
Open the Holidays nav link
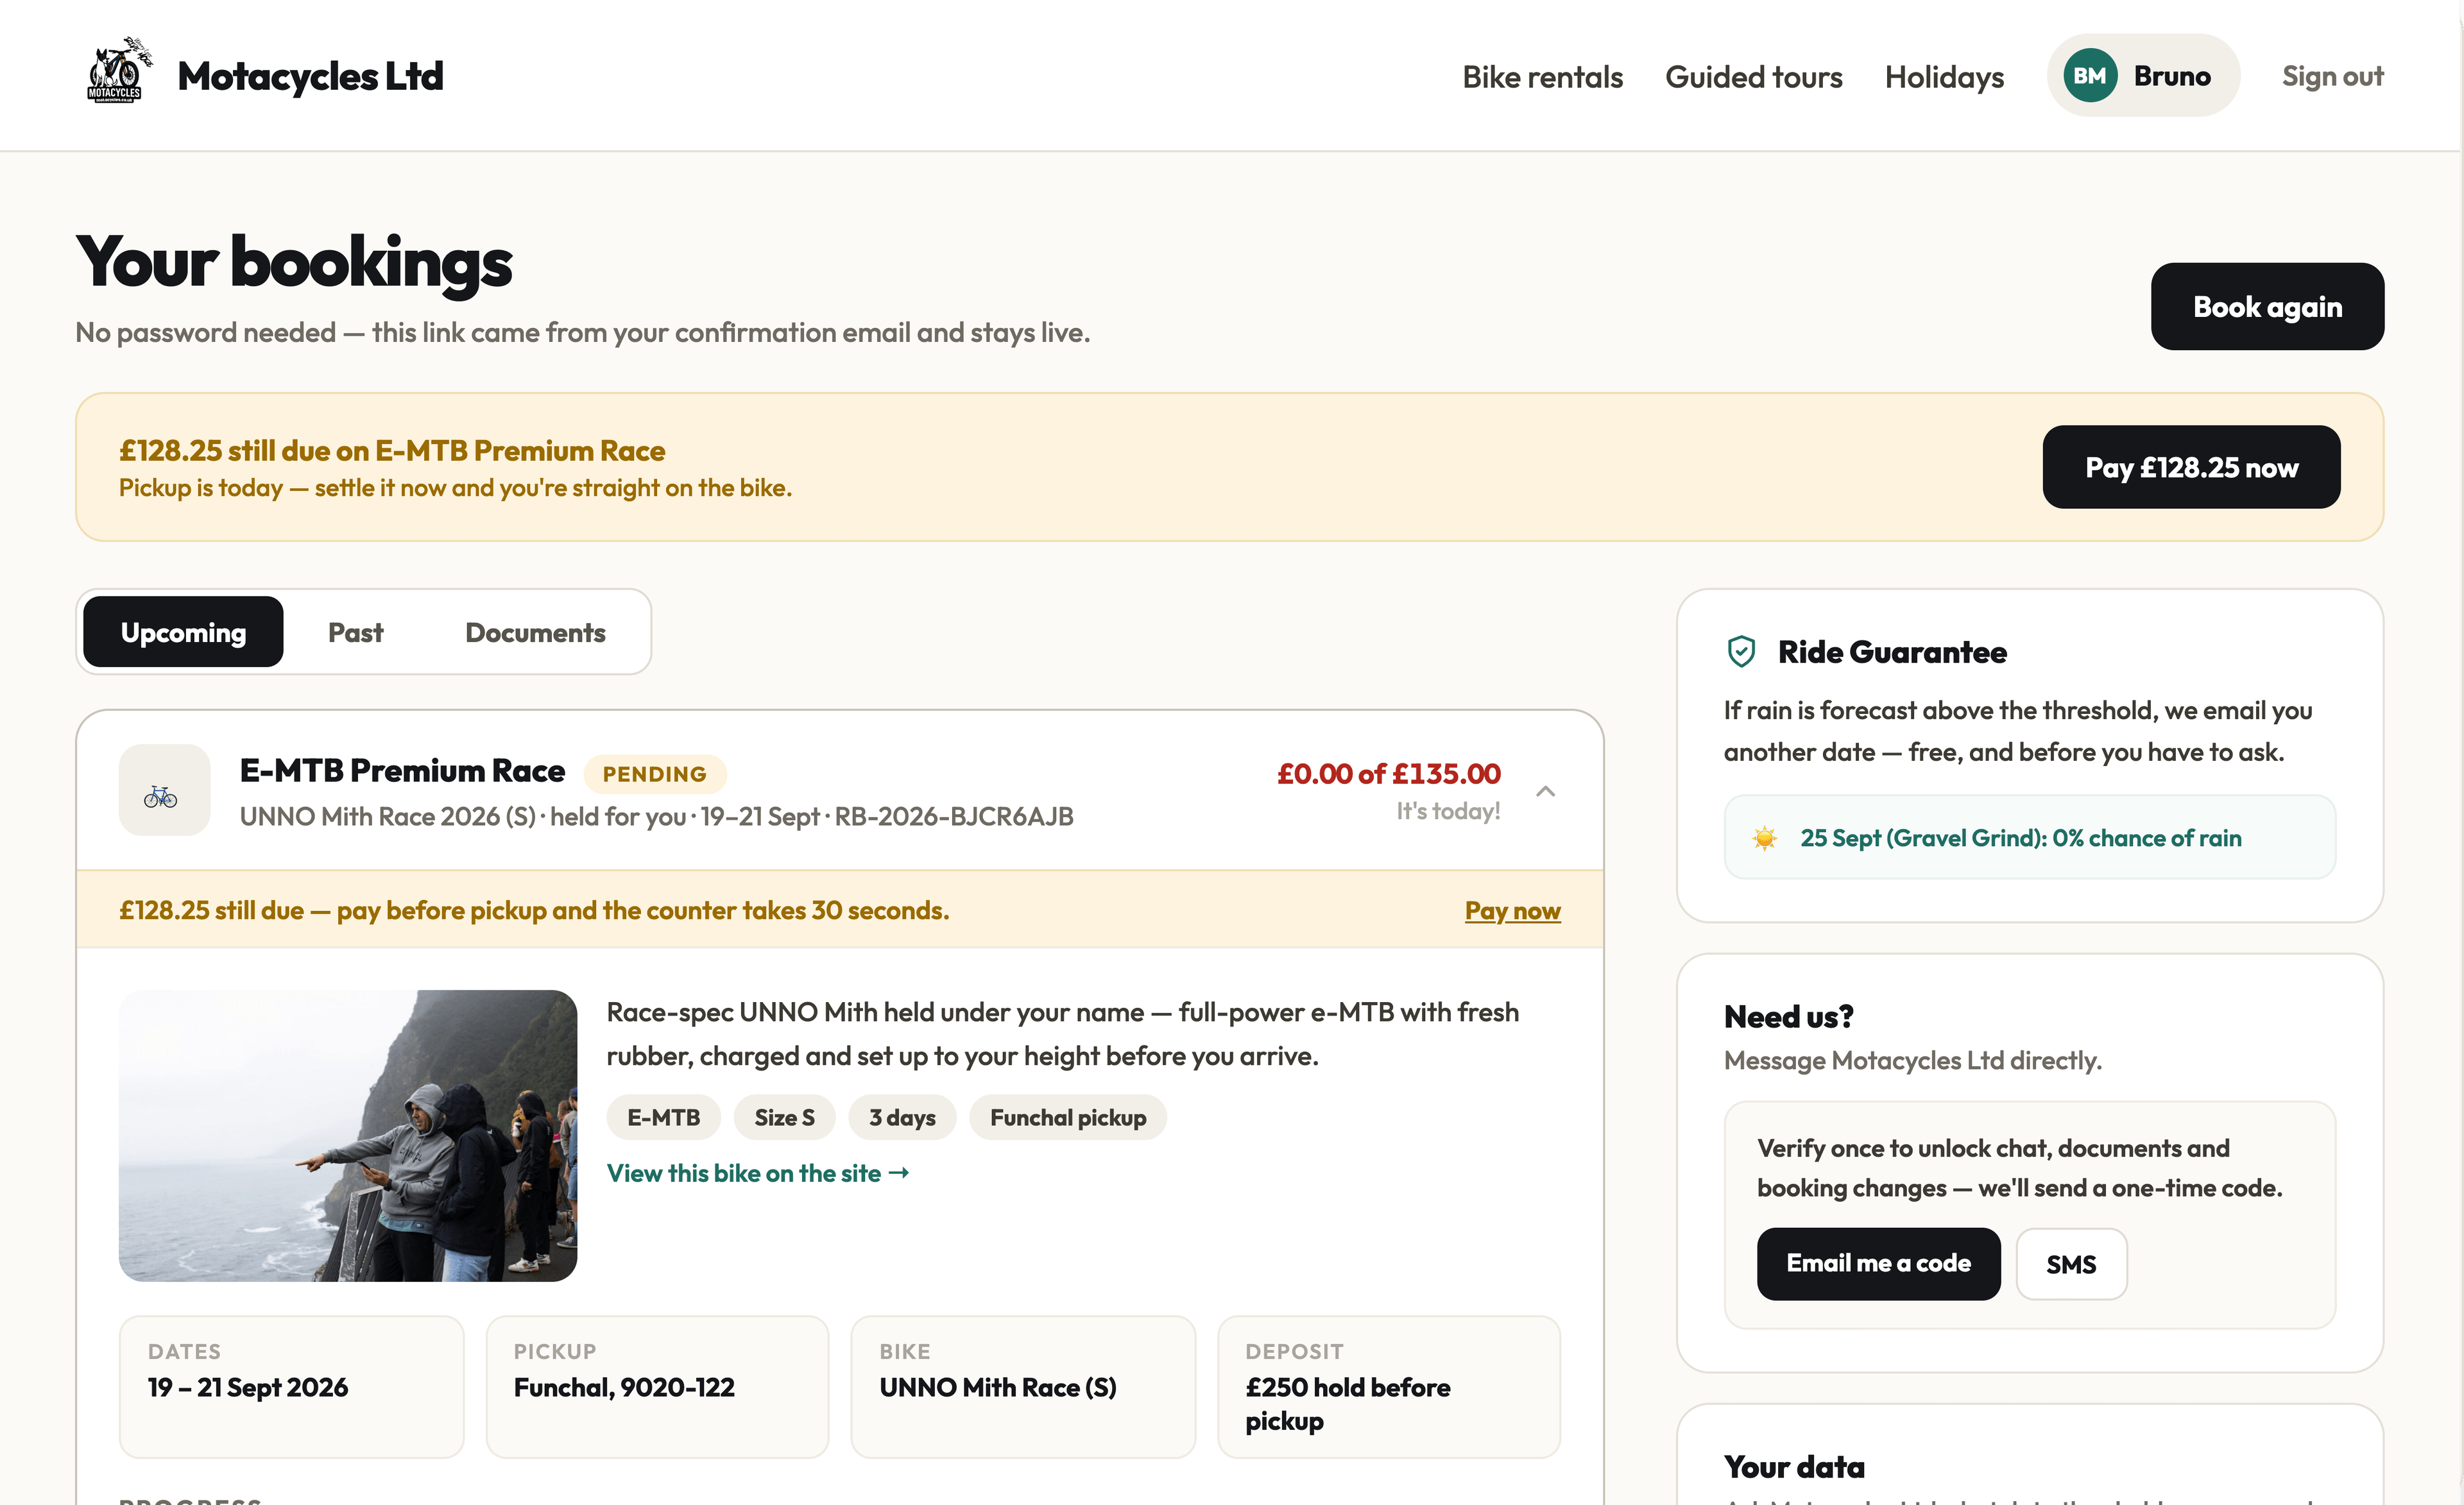pos(1944,76)
